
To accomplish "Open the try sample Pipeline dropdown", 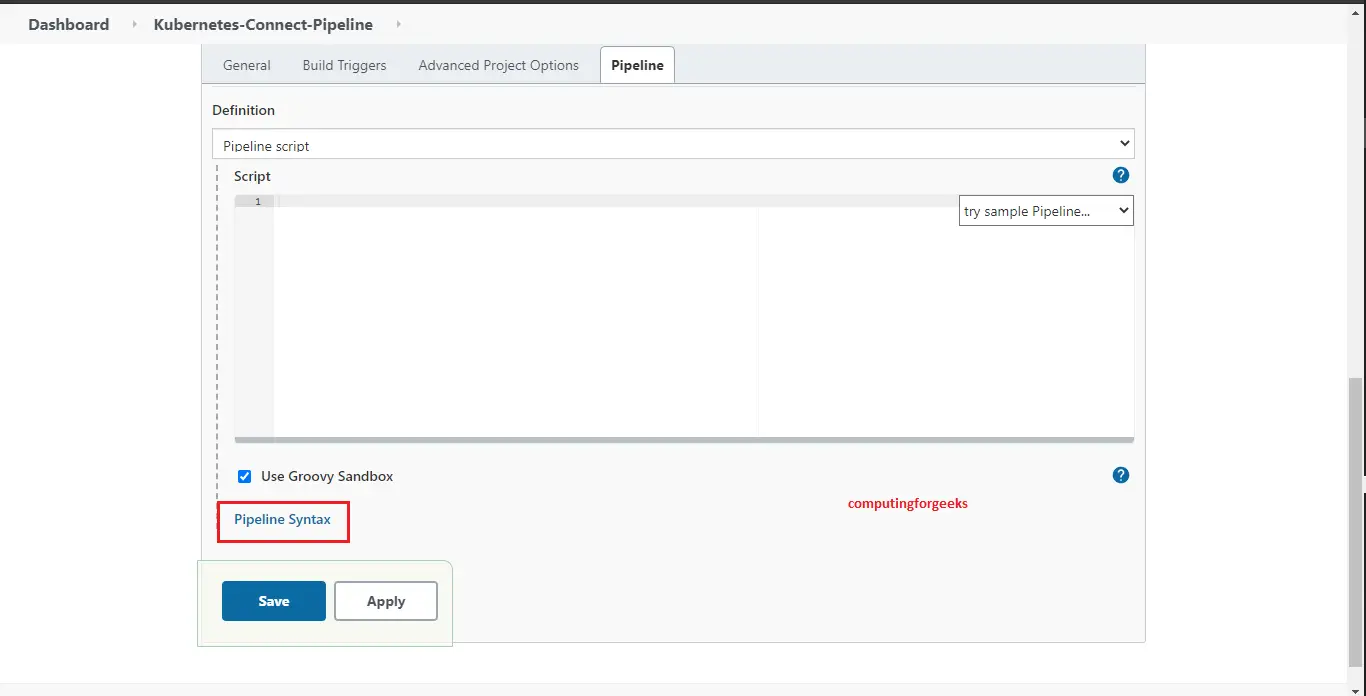I will (1045, 211).
